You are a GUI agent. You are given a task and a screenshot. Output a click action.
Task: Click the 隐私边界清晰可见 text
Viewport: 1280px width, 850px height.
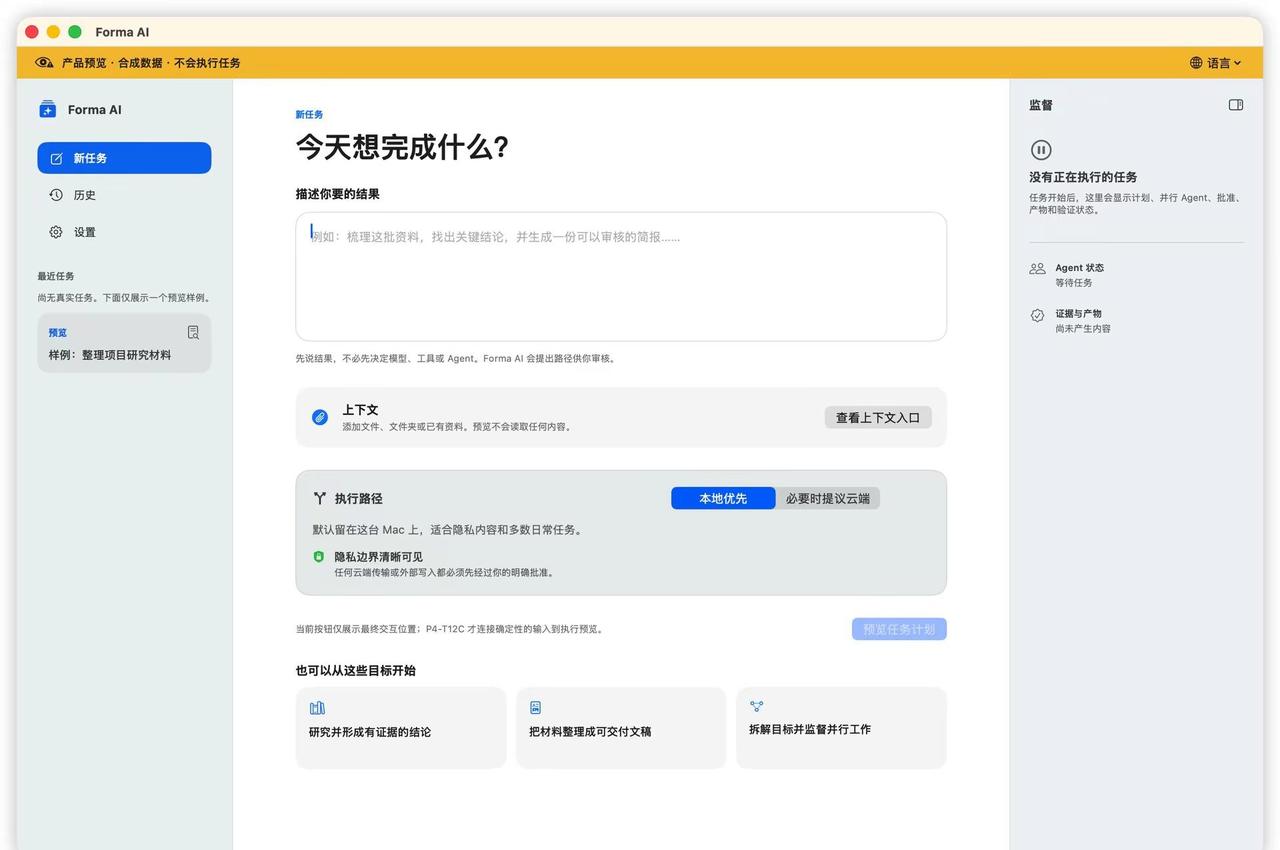378,557
